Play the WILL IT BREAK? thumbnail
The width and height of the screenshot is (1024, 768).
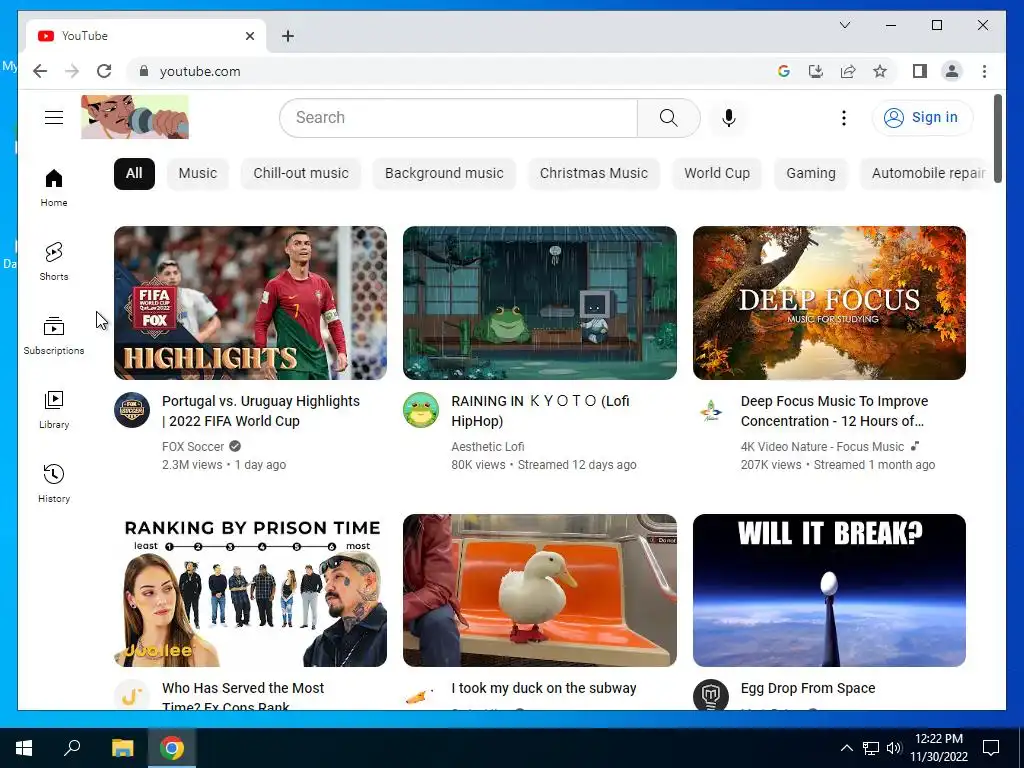[x=829, y=590]
